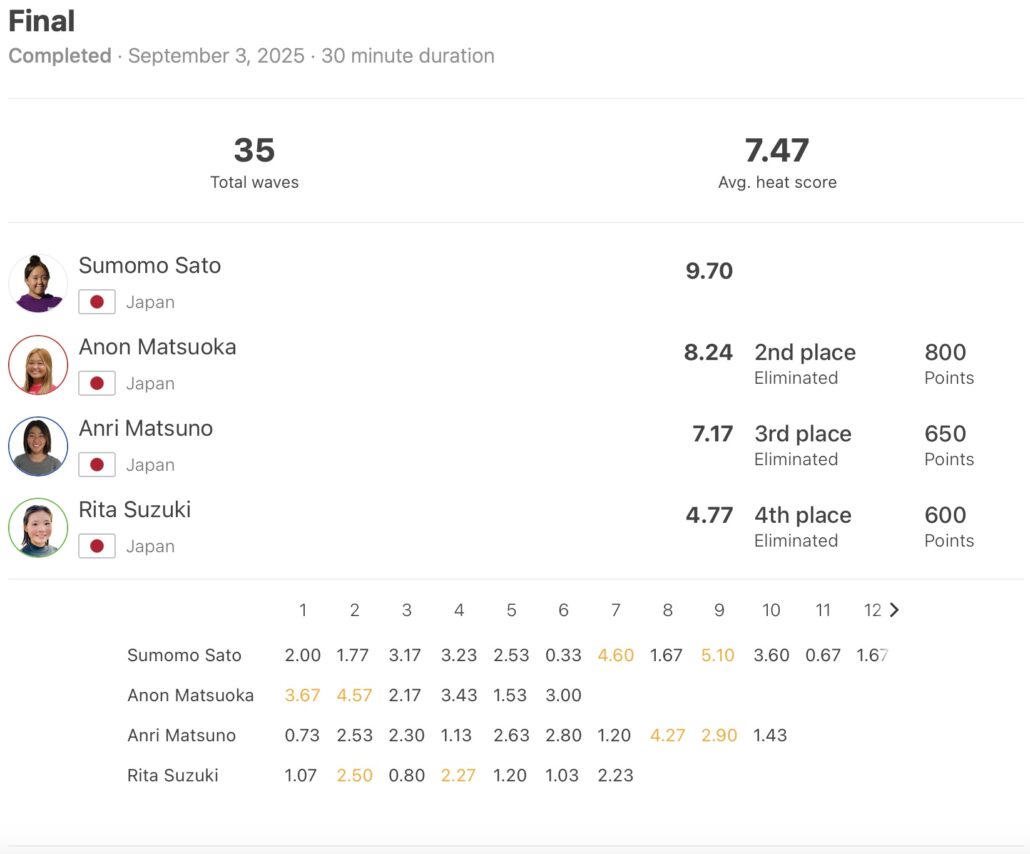This screenshot has height=854, width=1030.
Task: Open Sumomo Sato's athlete name link
Action: pos(150,266)
